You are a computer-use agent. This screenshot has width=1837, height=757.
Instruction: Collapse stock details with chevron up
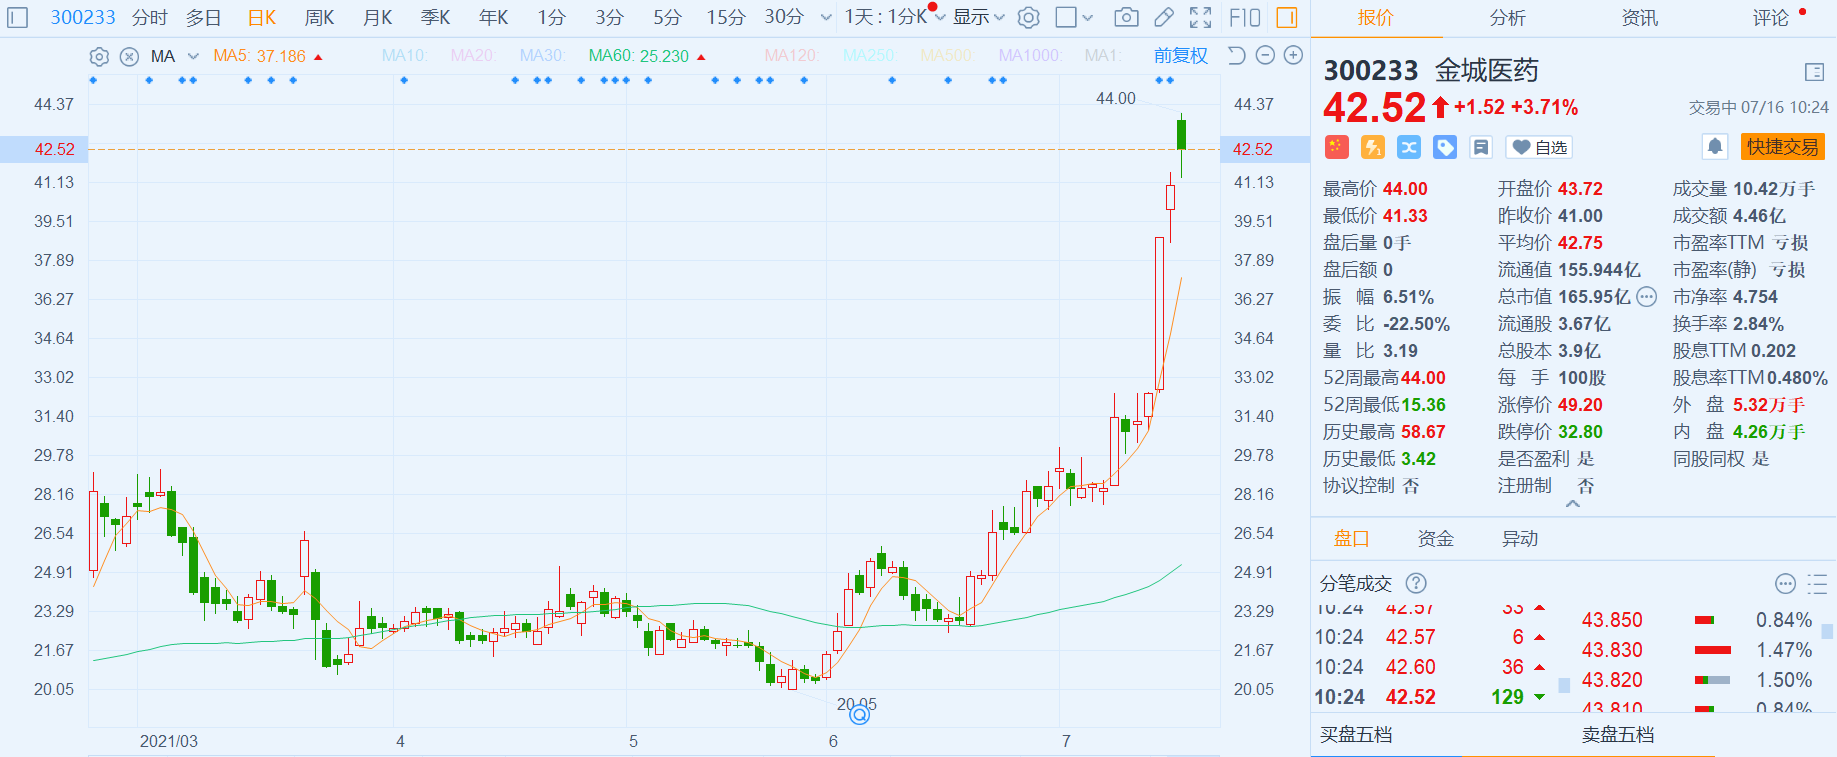(1573, 504)
